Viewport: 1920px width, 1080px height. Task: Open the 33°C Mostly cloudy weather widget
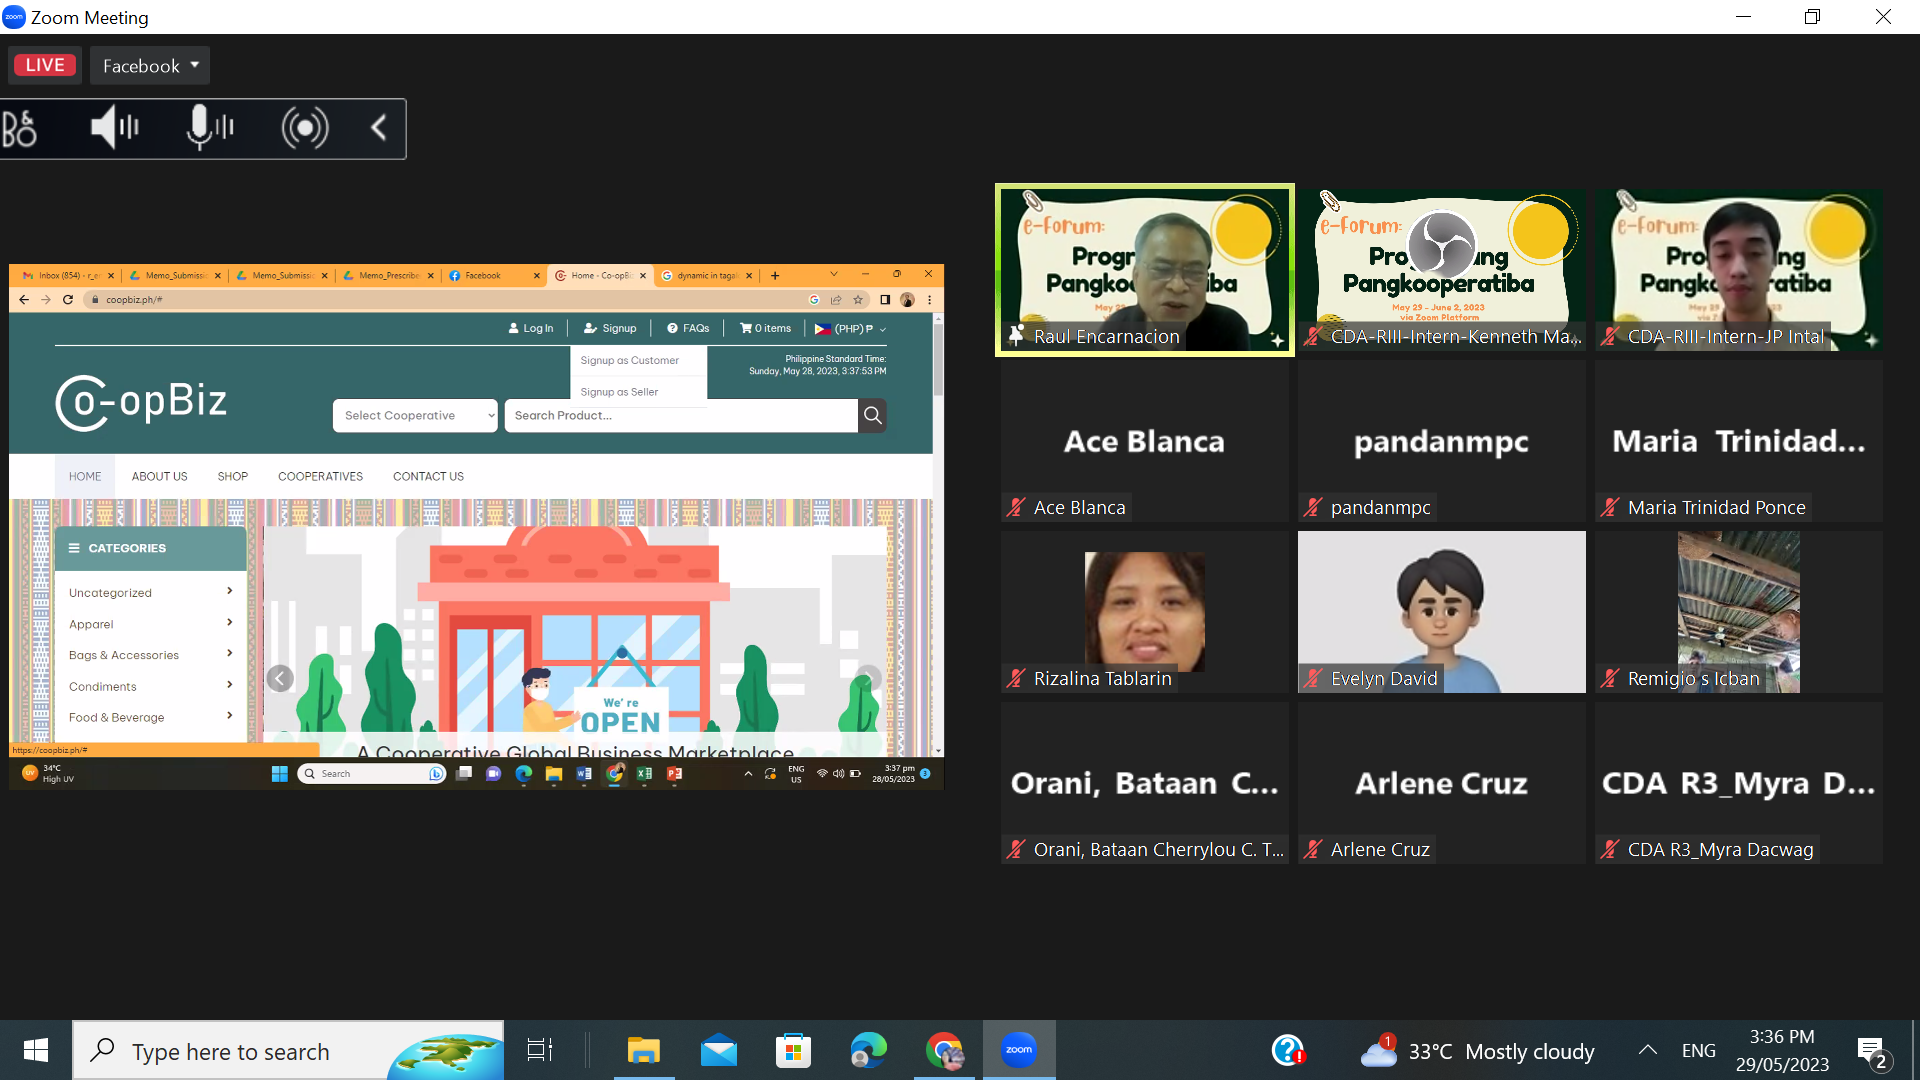pos(1478,1051)
